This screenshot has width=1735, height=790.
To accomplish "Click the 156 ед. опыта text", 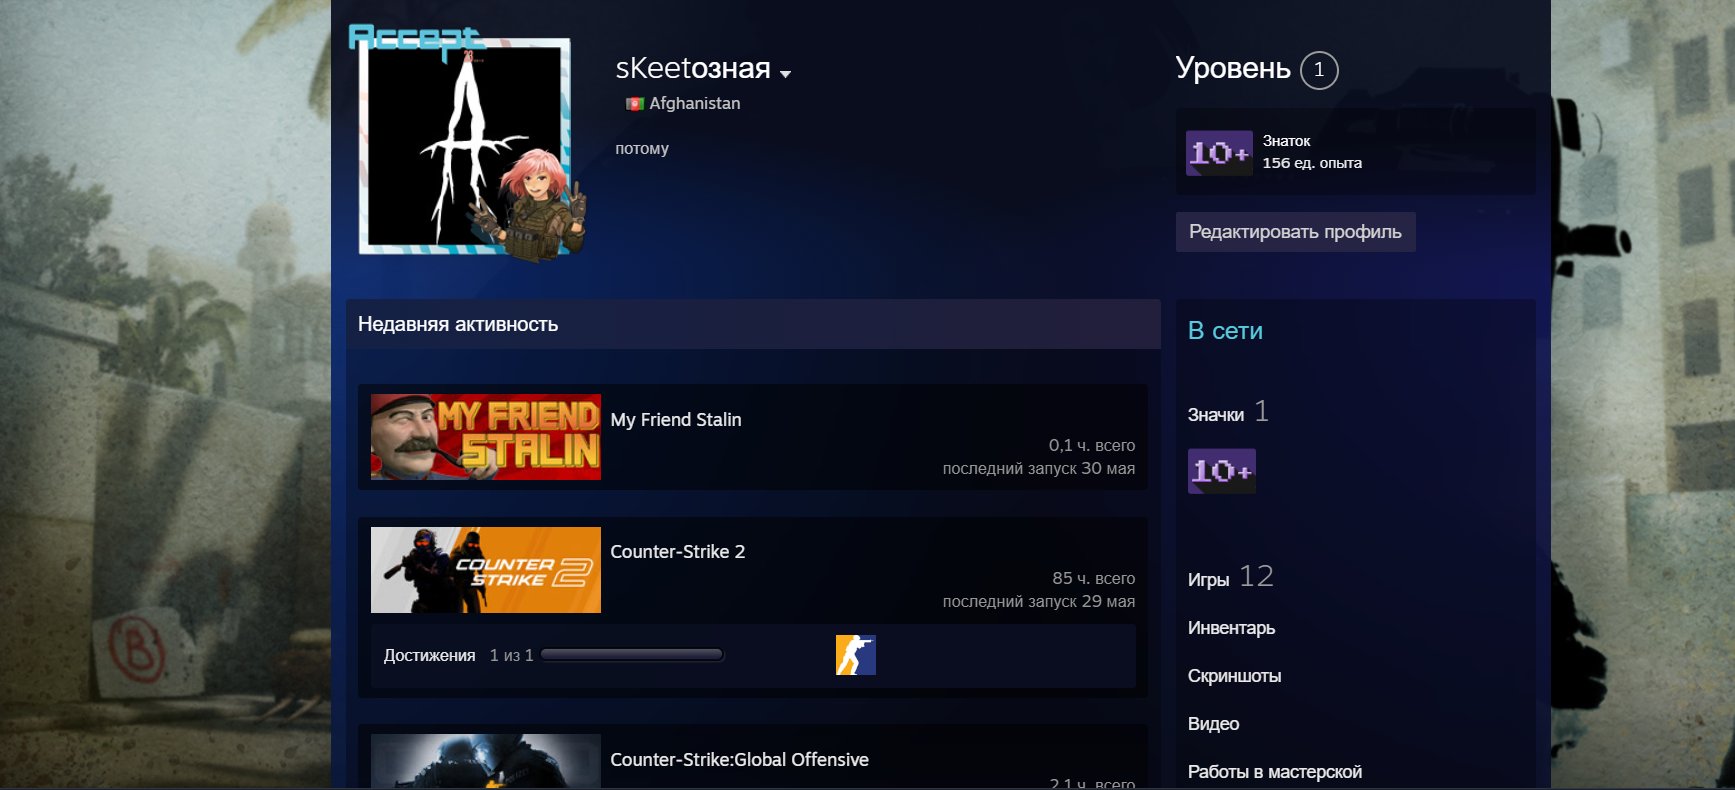I will [1312, 163].
